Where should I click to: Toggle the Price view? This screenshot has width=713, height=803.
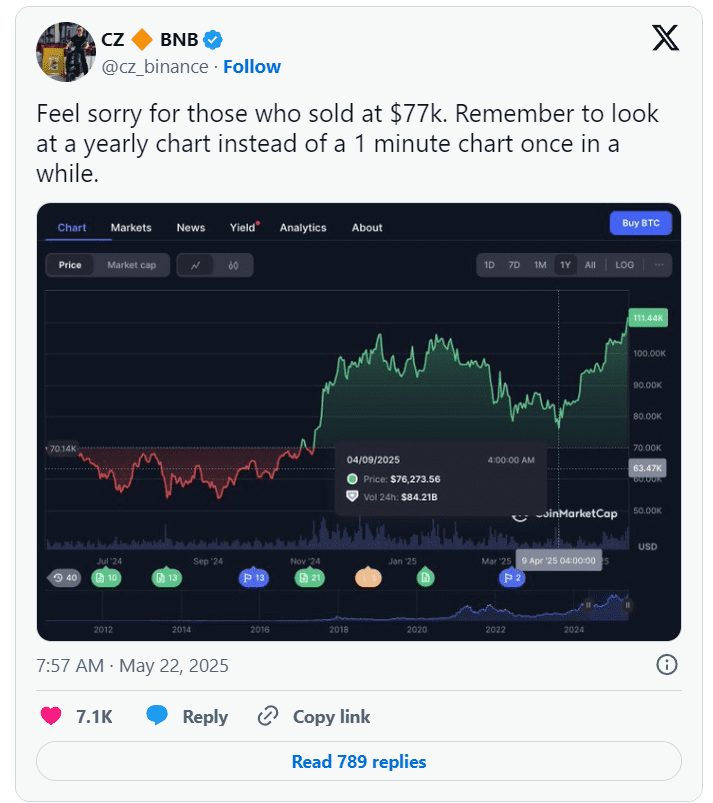(70, 265)
